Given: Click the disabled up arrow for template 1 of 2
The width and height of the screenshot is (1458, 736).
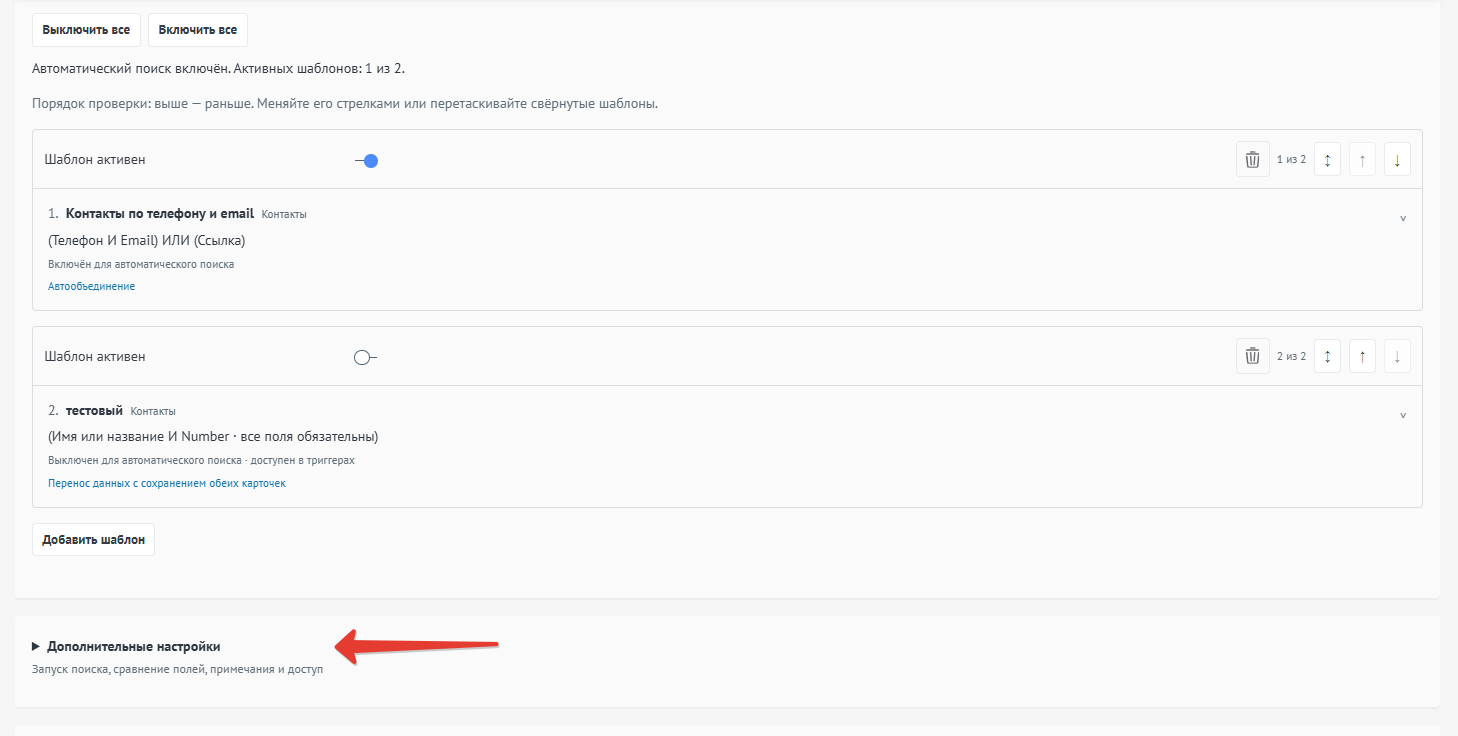Looking at the screenshot, I should [x=1362, y=159].
